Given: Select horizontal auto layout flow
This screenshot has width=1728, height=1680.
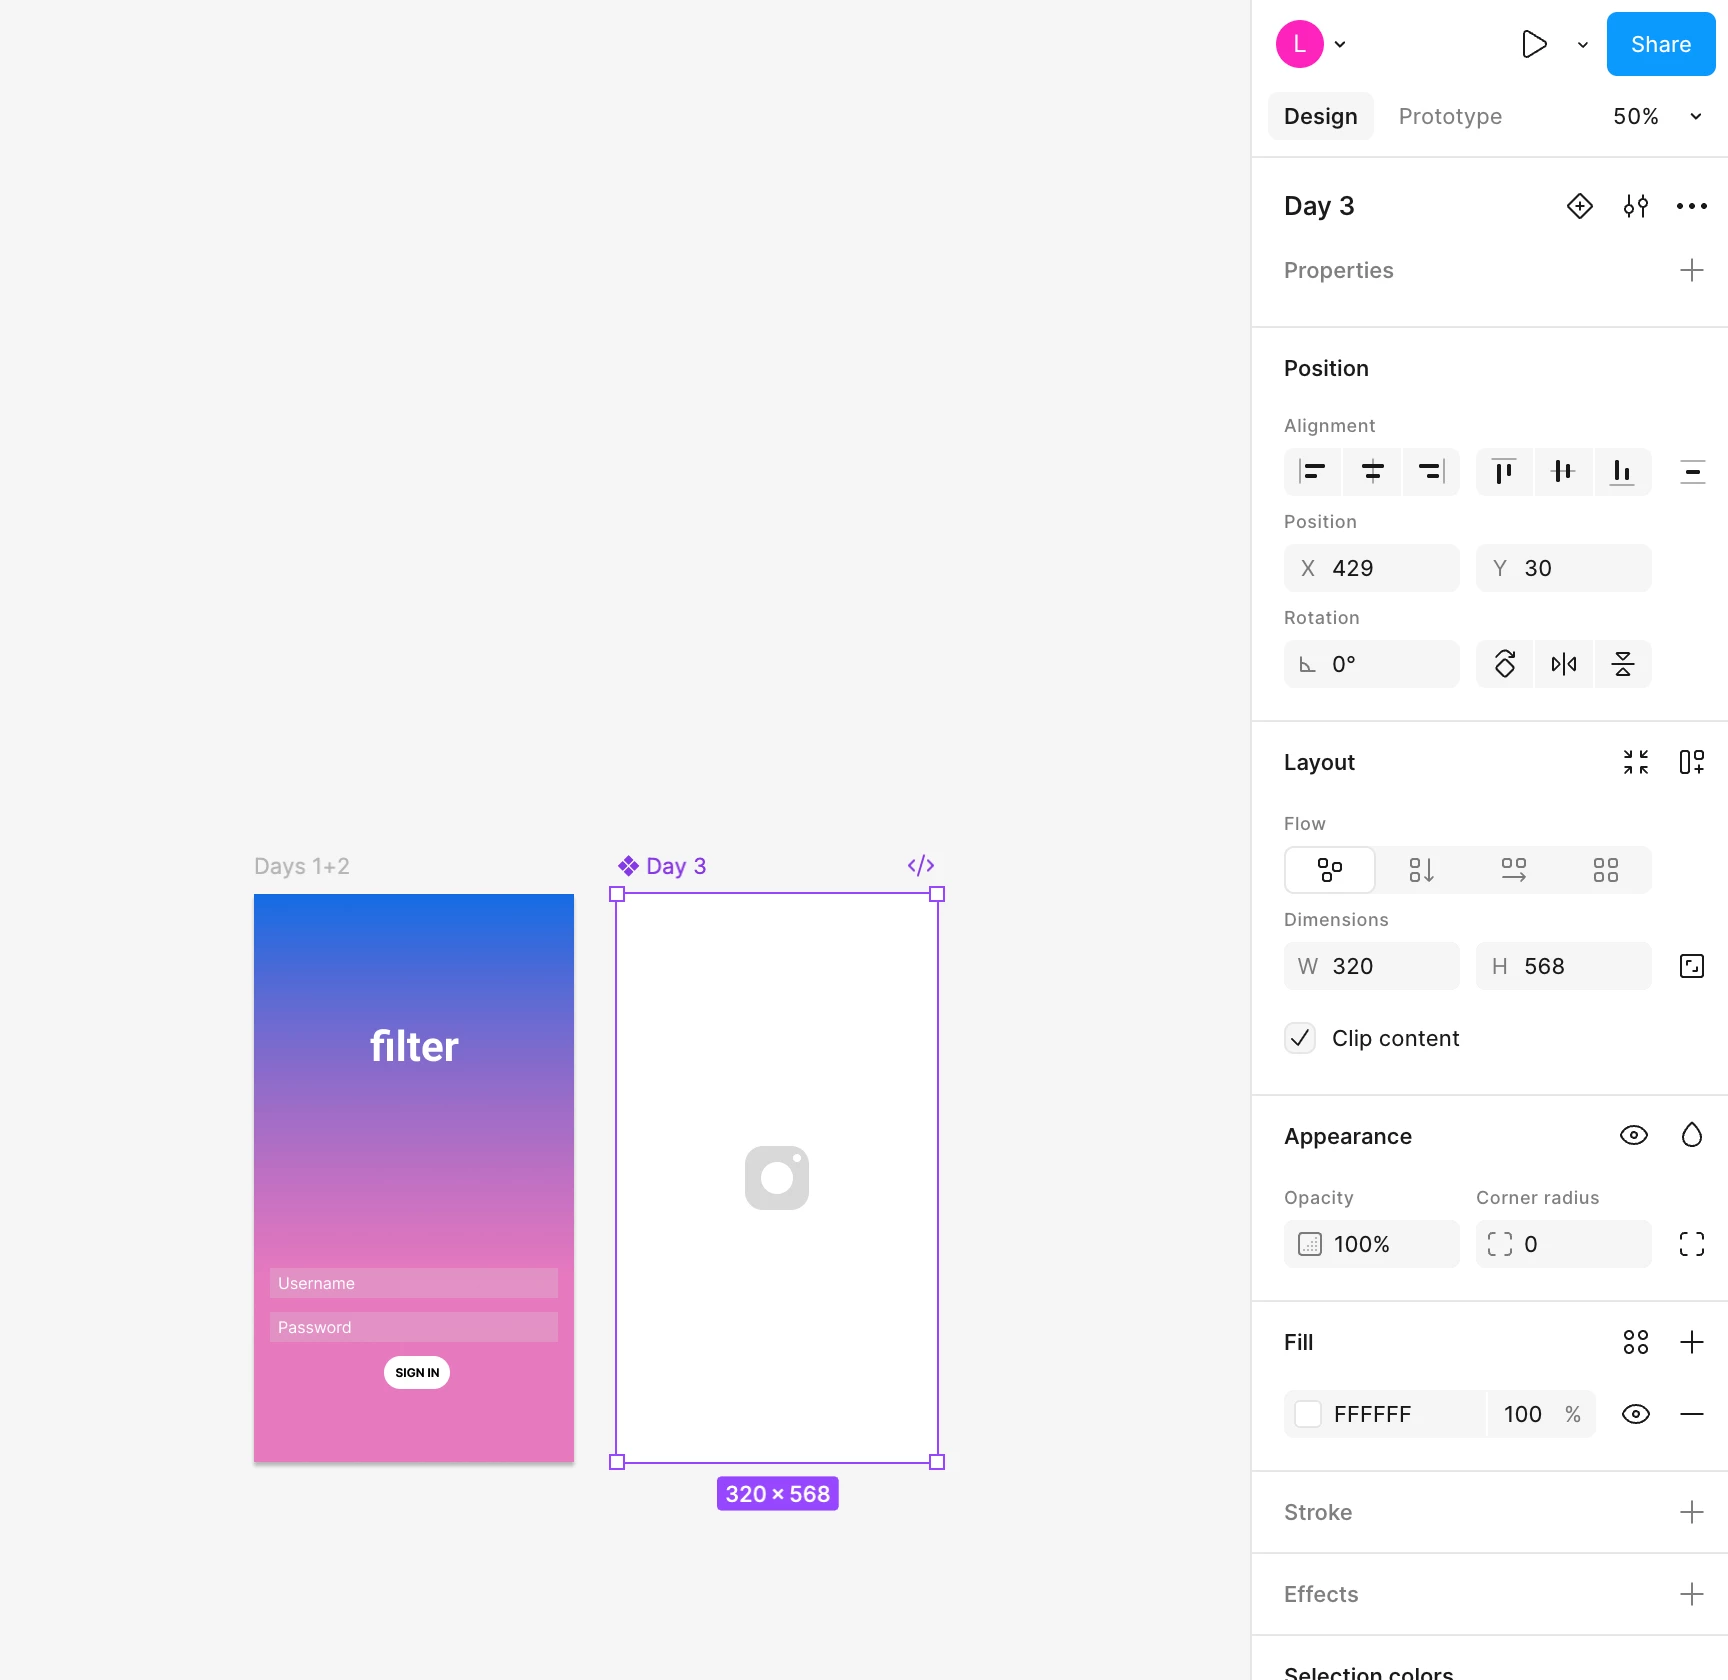Looking at the screenshot, I should click(1514, 870).
